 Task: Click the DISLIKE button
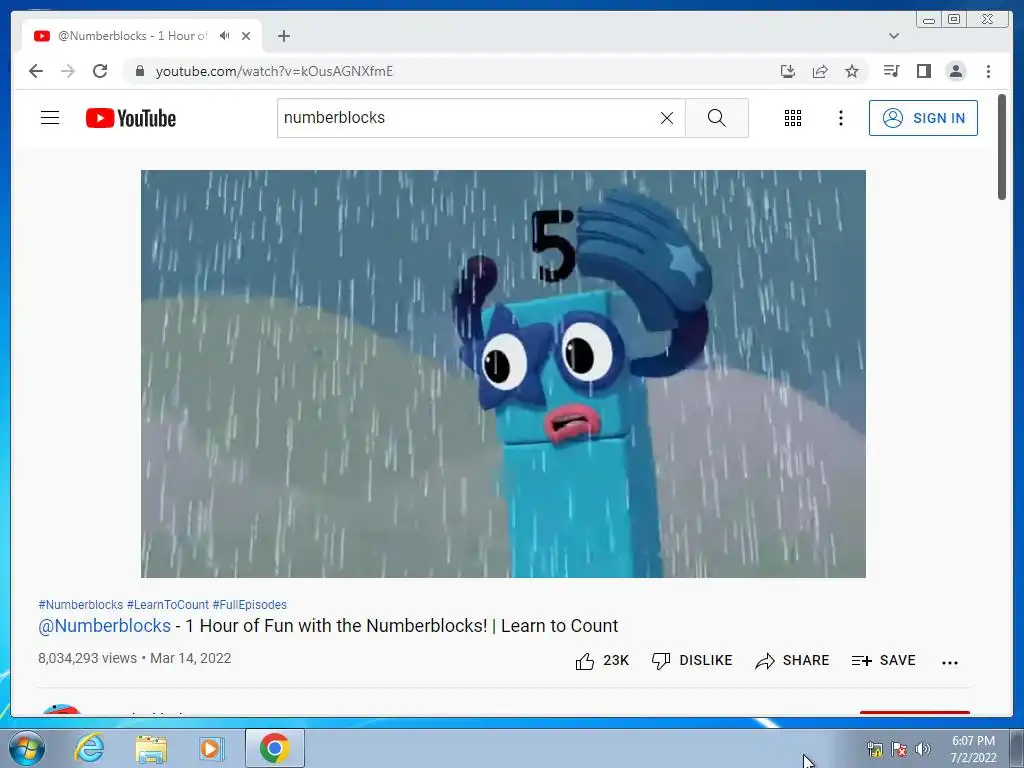point(692,661)
